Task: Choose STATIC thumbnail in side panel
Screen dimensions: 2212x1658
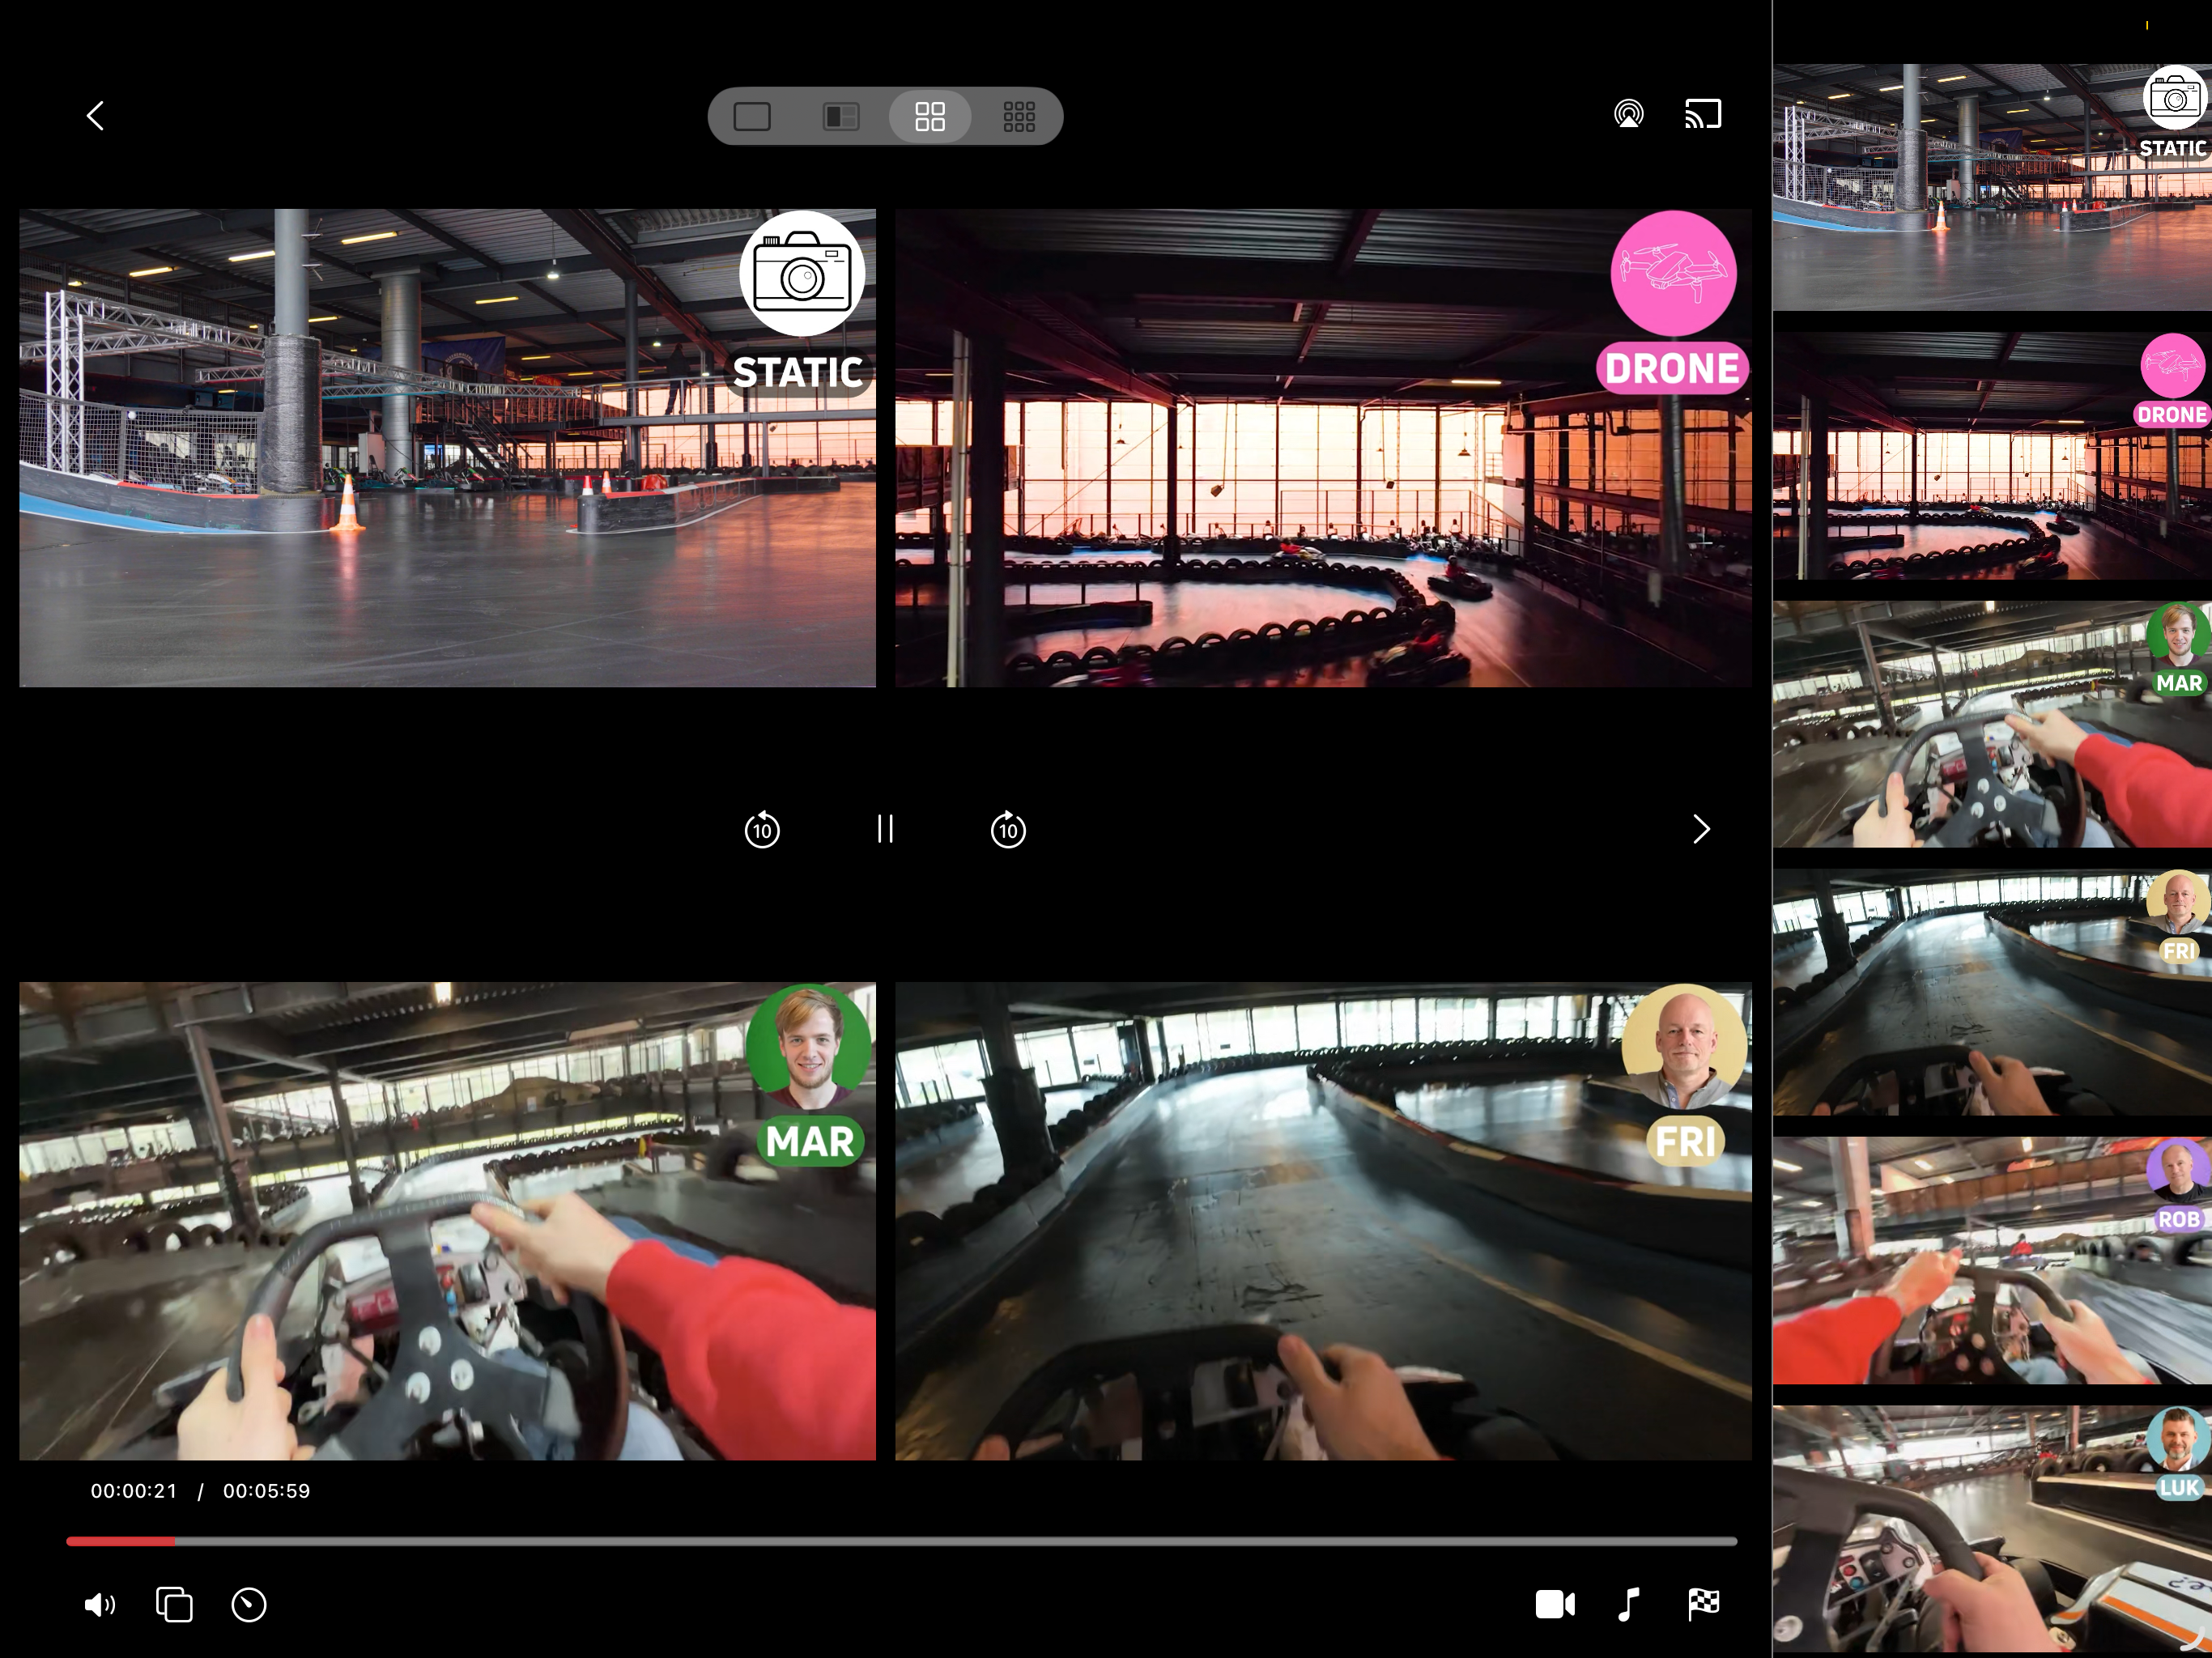Action: [1992, 187]
